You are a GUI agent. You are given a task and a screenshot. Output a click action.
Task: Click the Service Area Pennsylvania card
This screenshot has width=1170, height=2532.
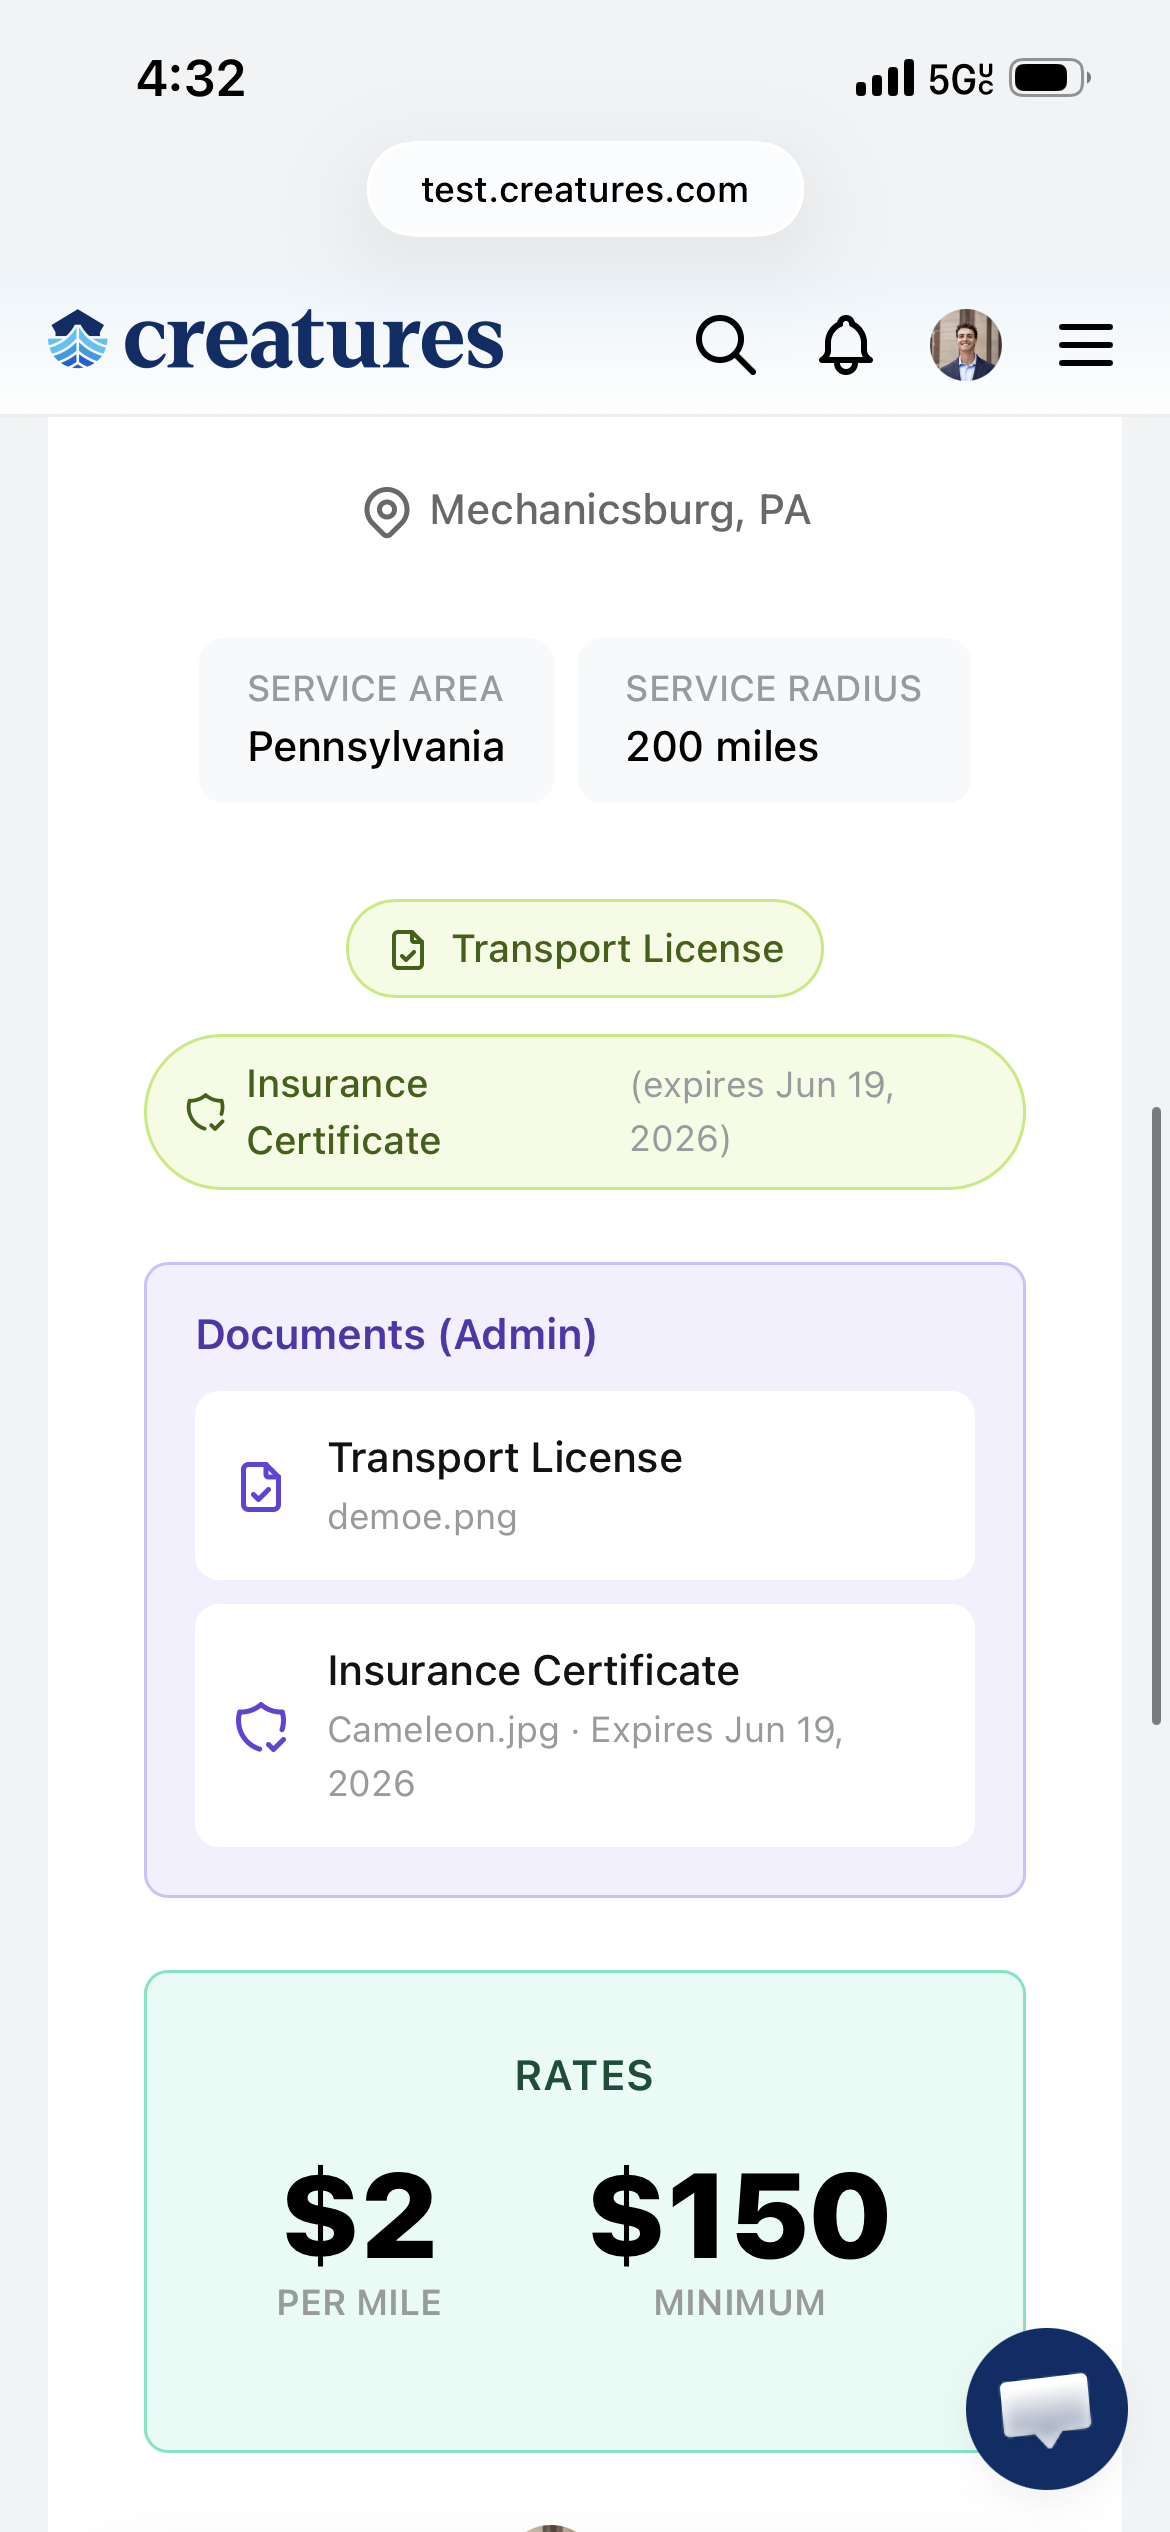tap(376, 720)
